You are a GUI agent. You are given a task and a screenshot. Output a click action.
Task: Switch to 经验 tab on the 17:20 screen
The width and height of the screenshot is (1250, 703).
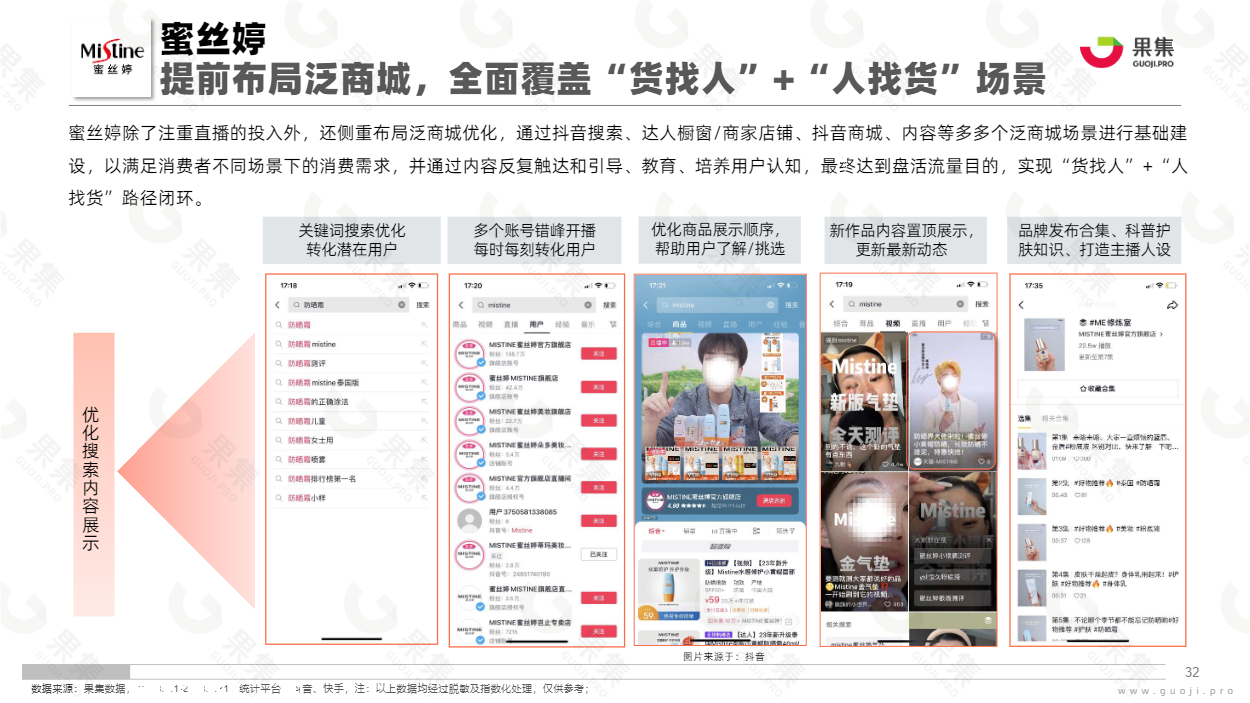point(563,325)
